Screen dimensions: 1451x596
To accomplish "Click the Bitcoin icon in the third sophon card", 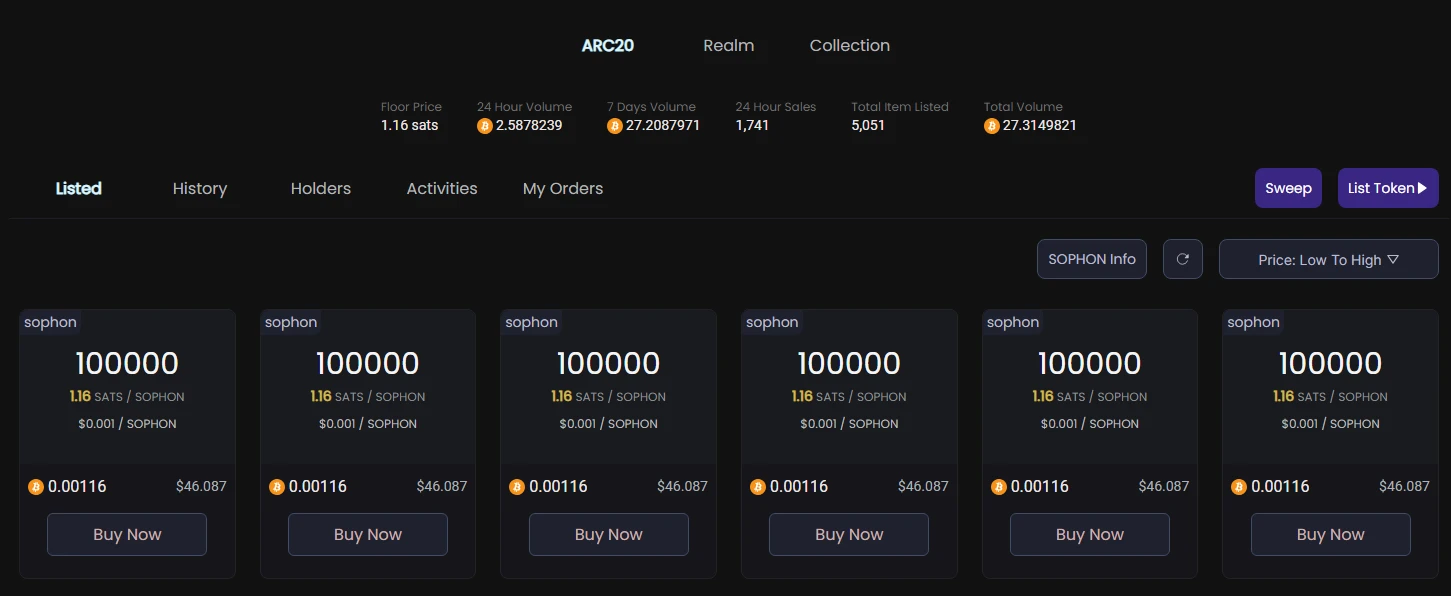I will [517, 487].
